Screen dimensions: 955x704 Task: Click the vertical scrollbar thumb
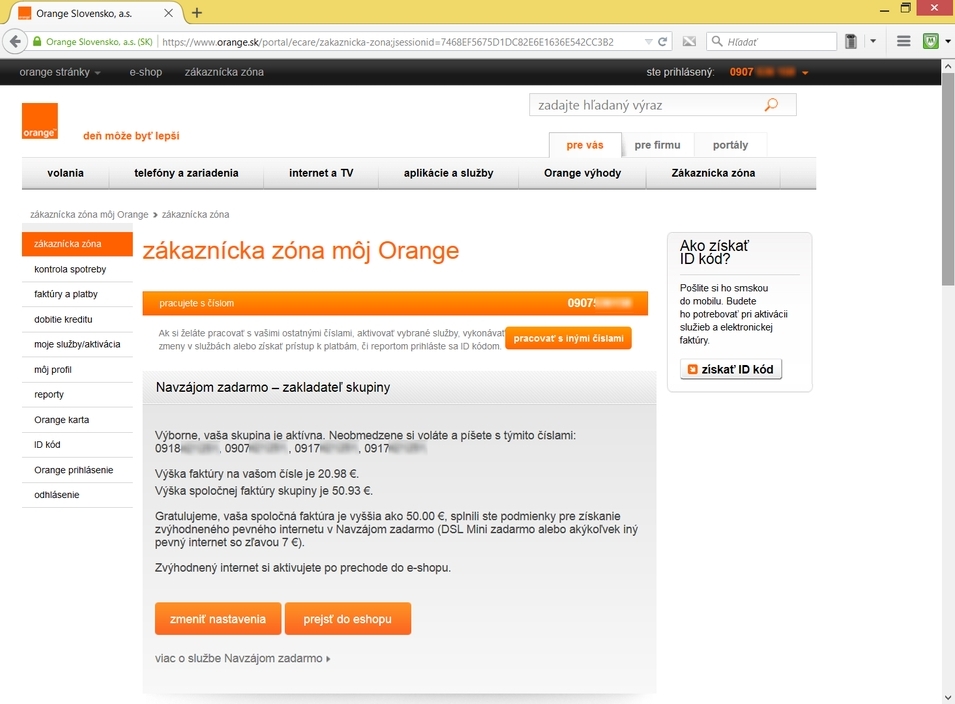click(x=948, y=178)
